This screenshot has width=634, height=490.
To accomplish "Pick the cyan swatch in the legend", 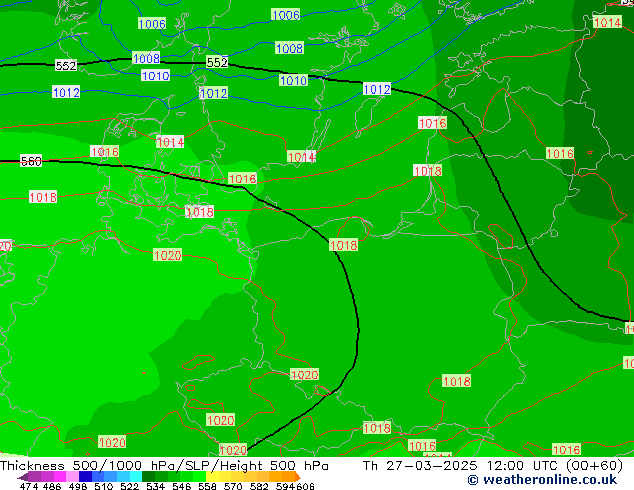I will click(136, 477).
